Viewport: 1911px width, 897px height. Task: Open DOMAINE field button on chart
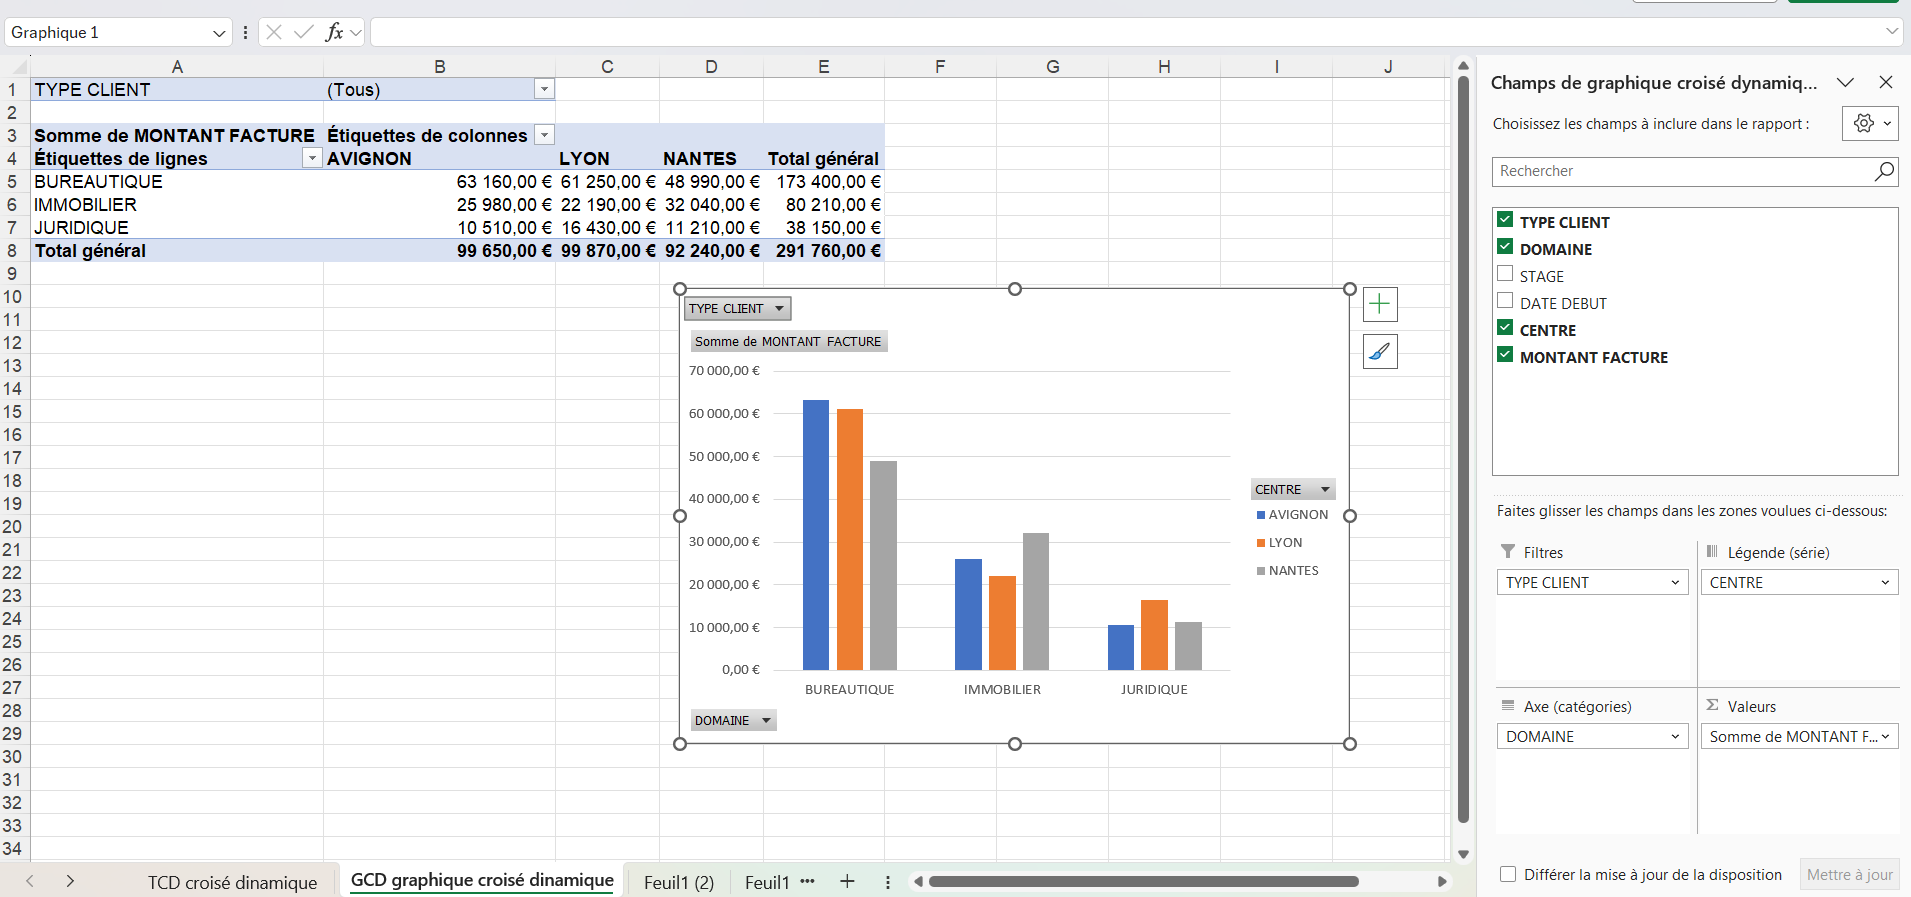[x=734, y=720]
